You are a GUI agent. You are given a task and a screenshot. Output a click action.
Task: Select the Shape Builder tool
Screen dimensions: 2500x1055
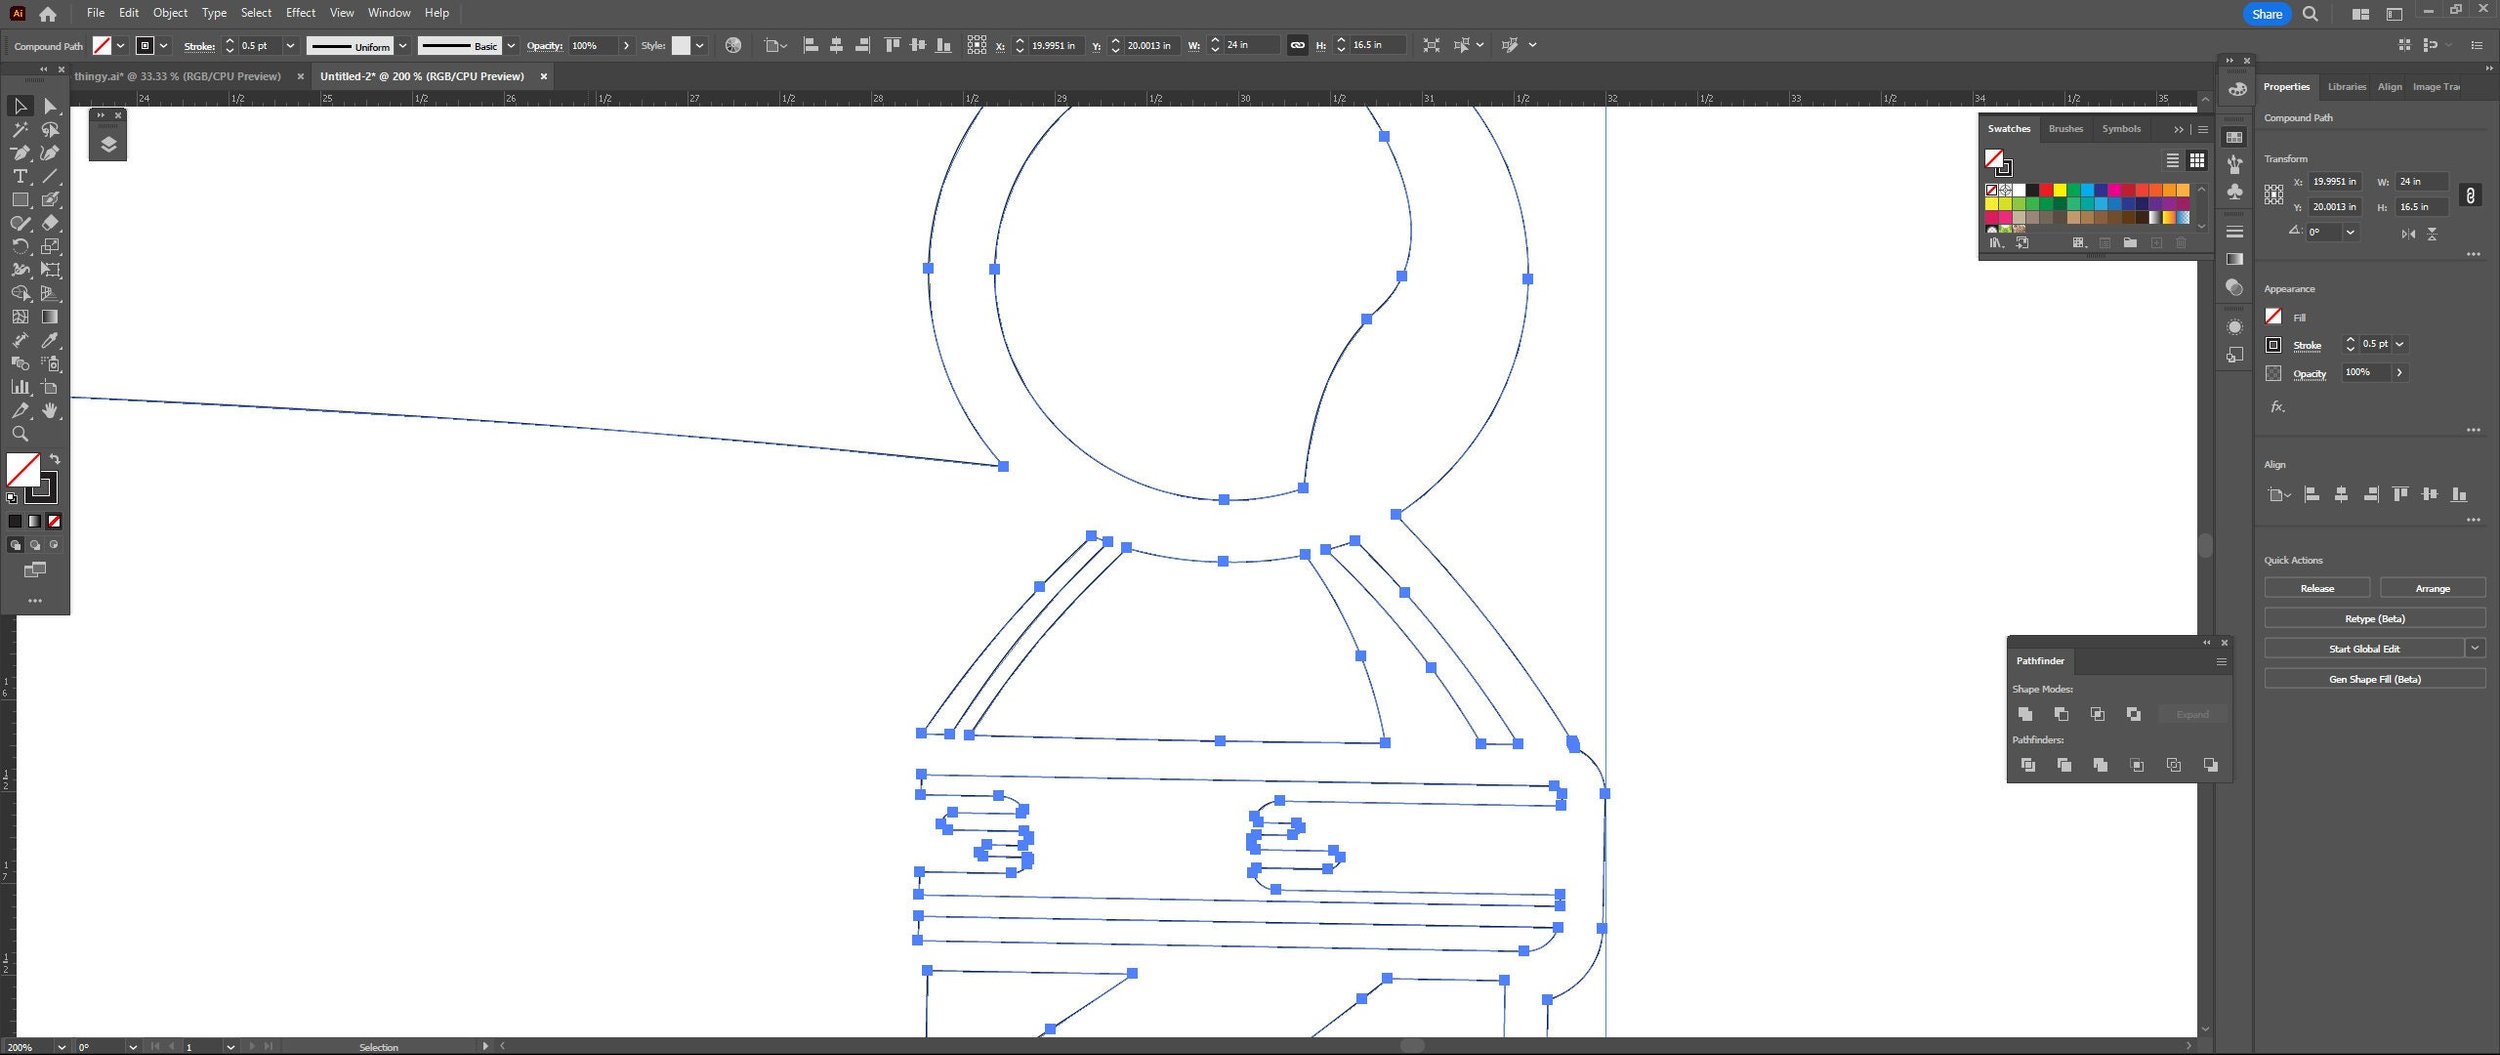click(20, 293)
